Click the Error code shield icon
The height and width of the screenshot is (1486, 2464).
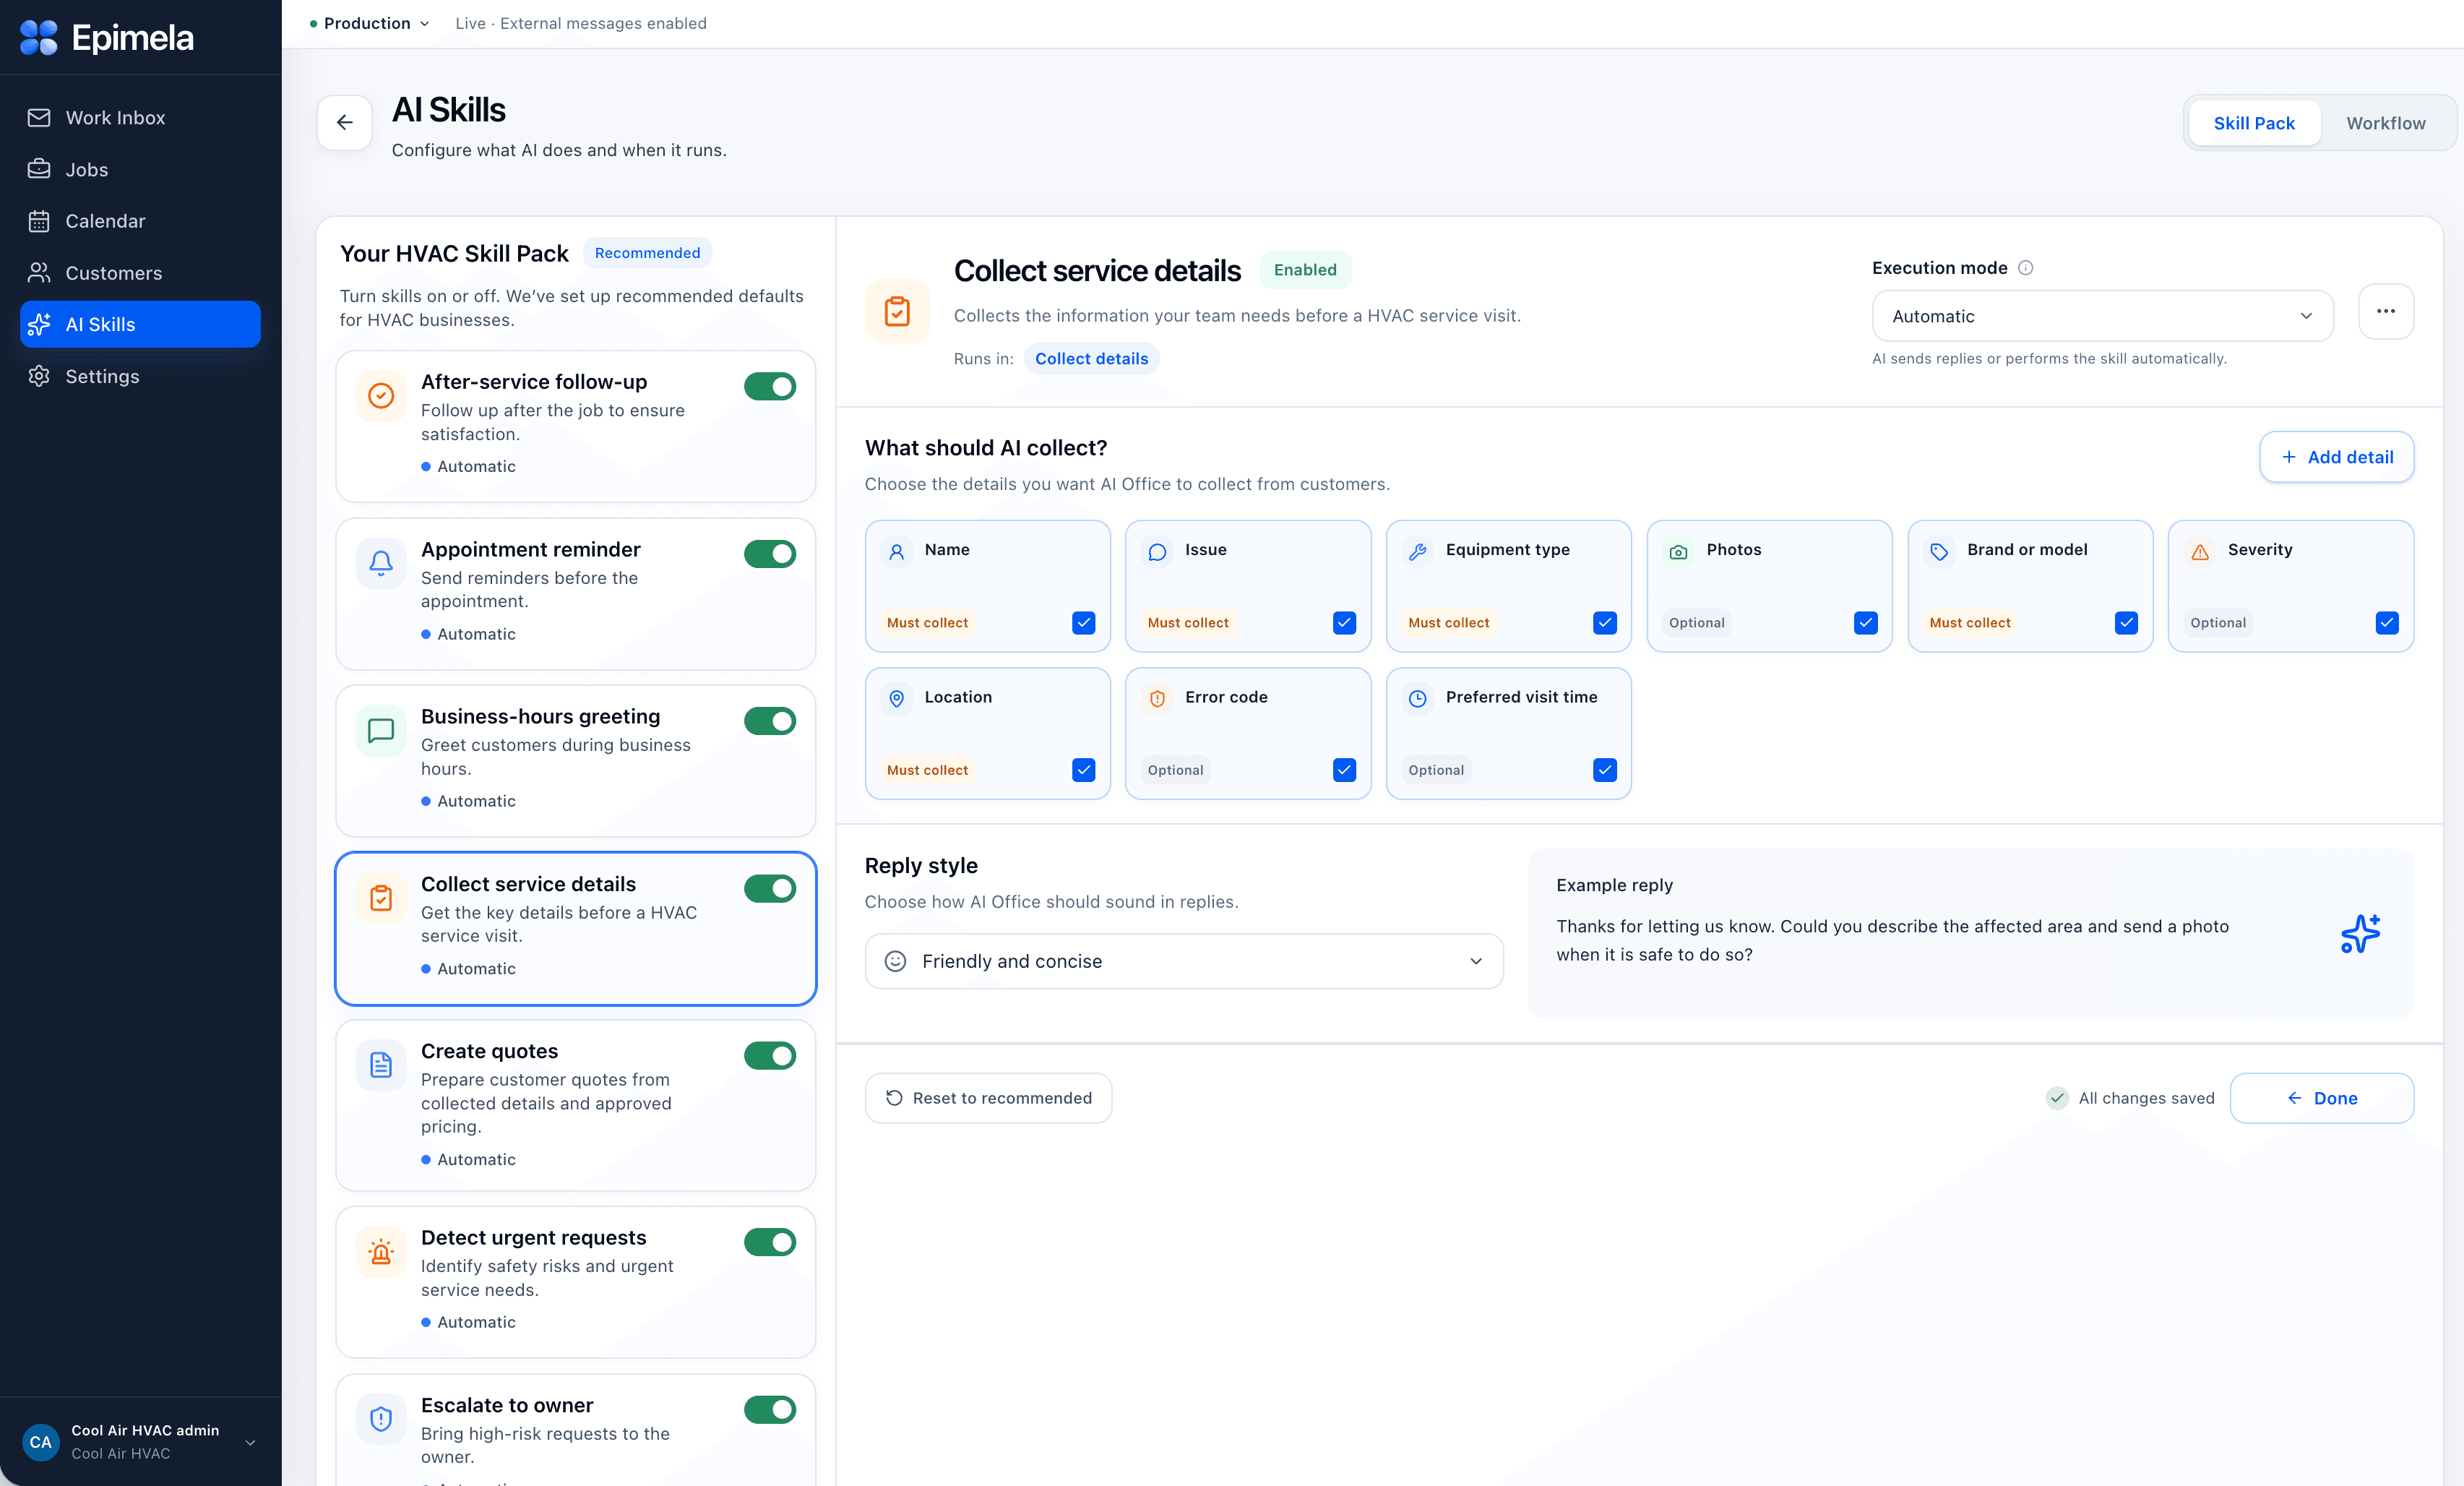point(1157,699)
